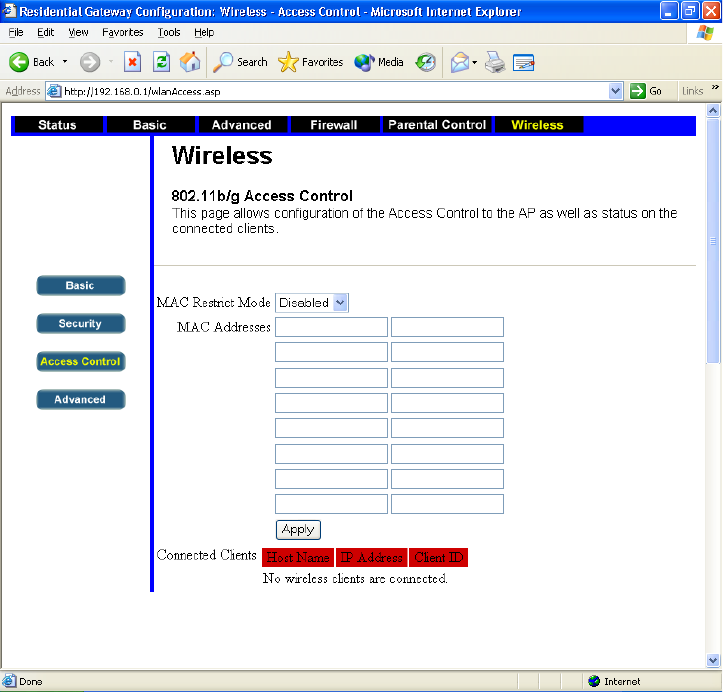Switch to the Parental Control tab
This screenshot has height=692, width=723.
pos(437,125)
